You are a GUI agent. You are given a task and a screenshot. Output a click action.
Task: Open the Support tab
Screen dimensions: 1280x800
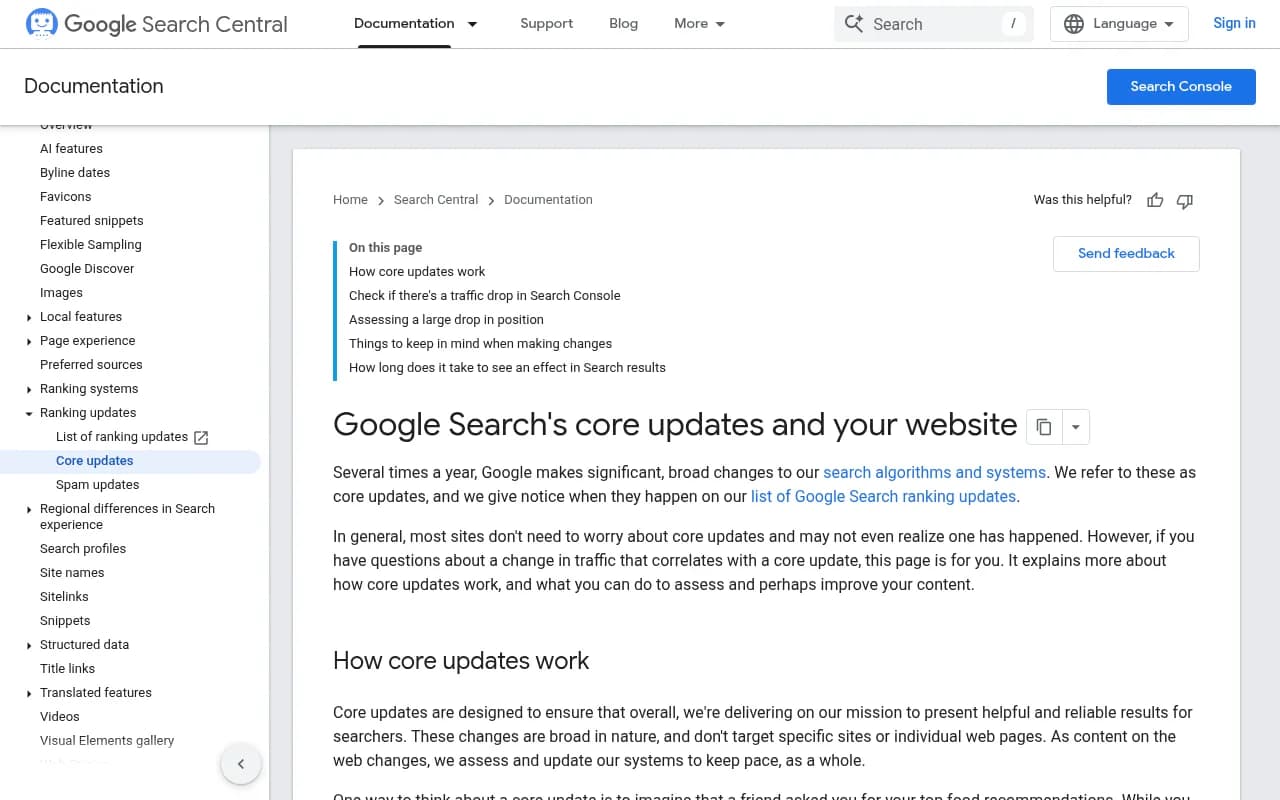click(546, 24)
